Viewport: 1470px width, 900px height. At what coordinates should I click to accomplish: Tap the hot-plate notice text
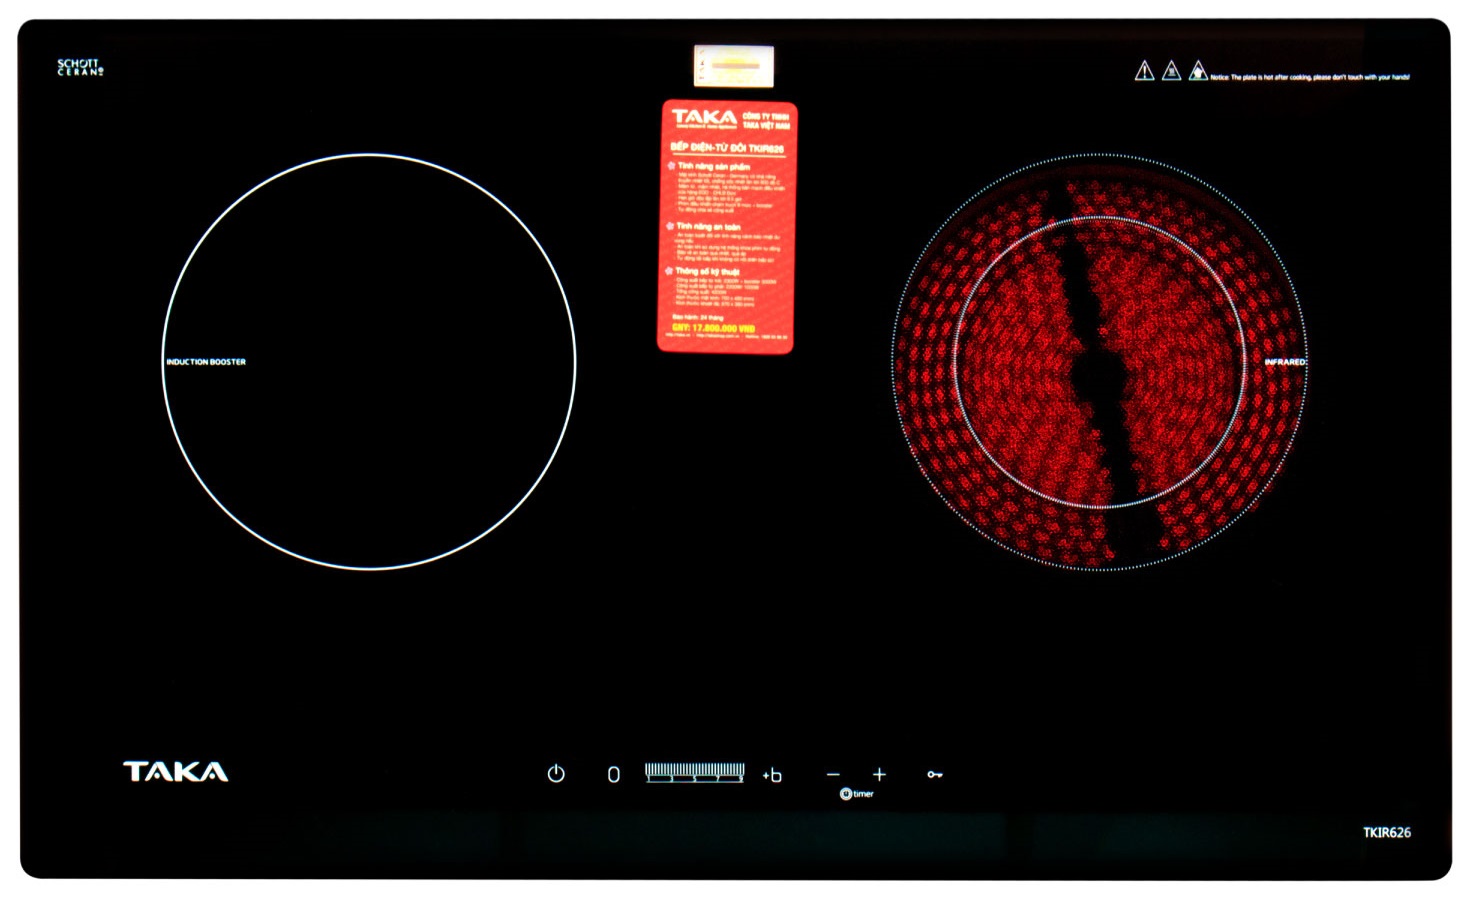(1310, 77)
